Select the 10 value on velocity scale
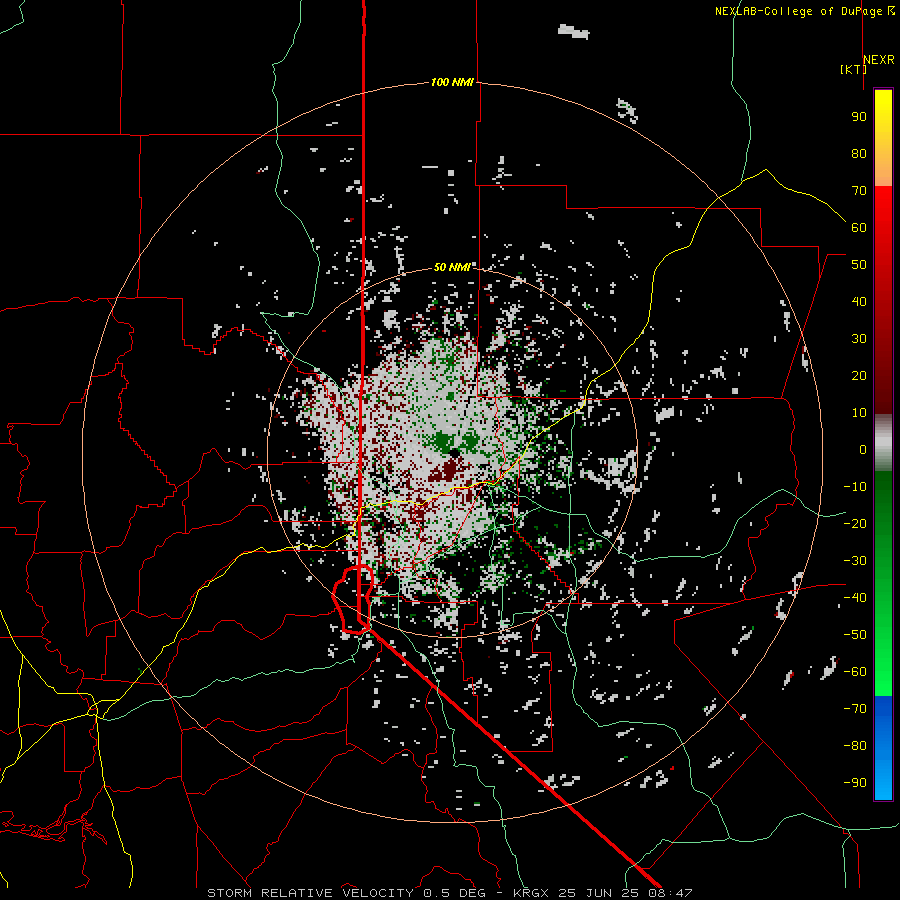This screenshot has height=900, width=900. [x=859, y=413]
